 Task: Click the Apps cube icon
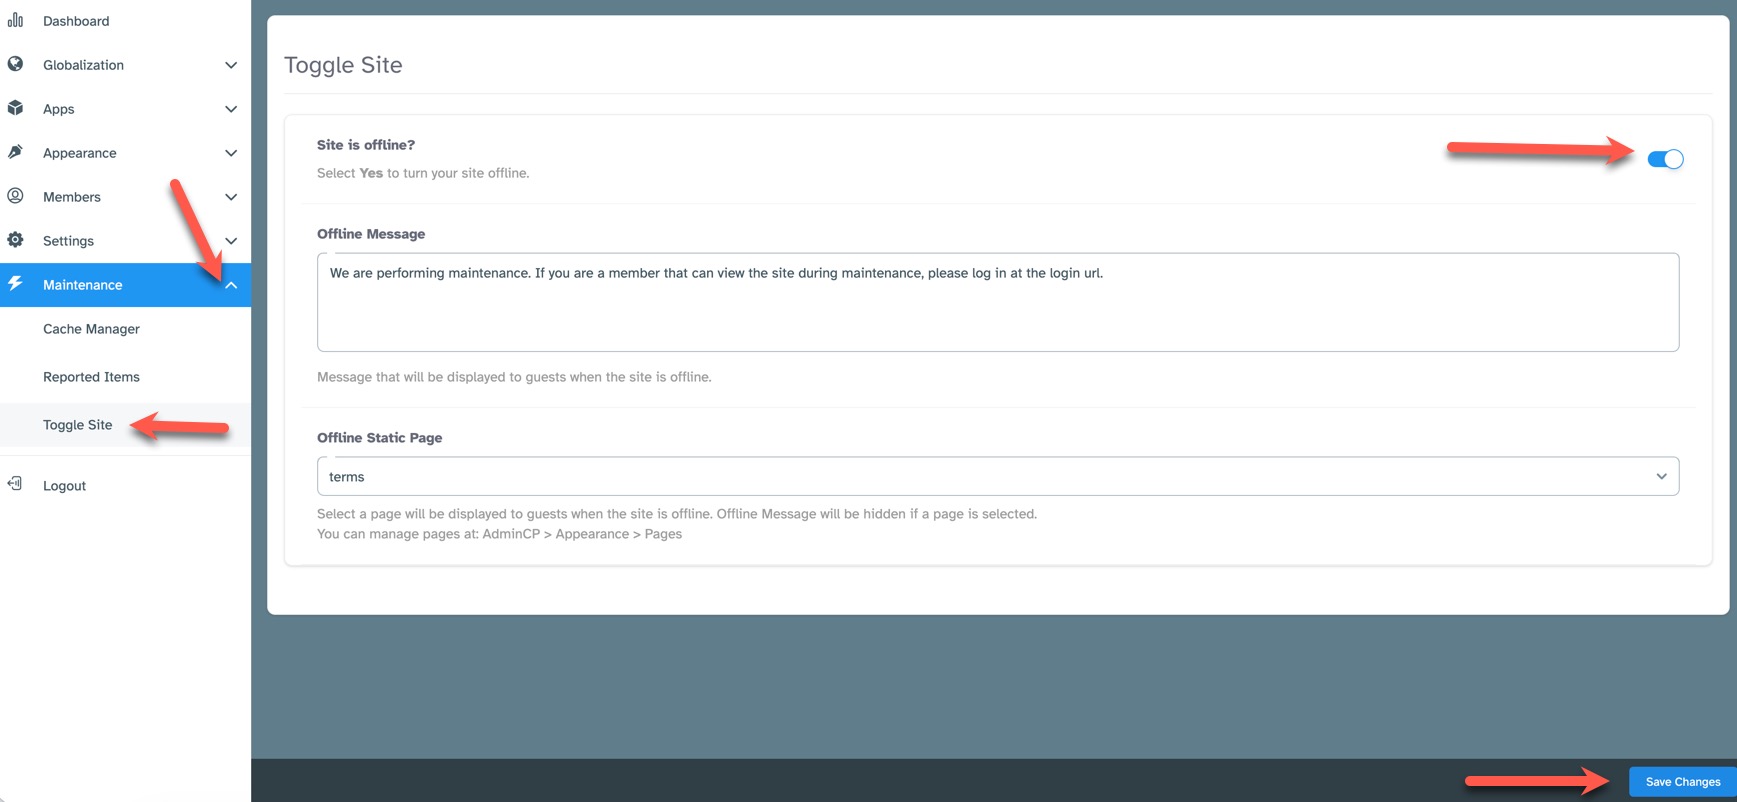(x=15, y=108)
